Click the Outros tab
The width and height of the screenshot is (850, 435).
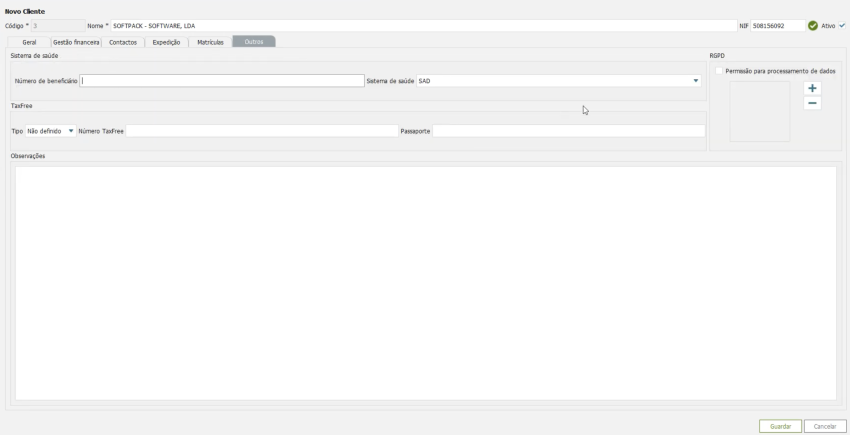[254, 42]
